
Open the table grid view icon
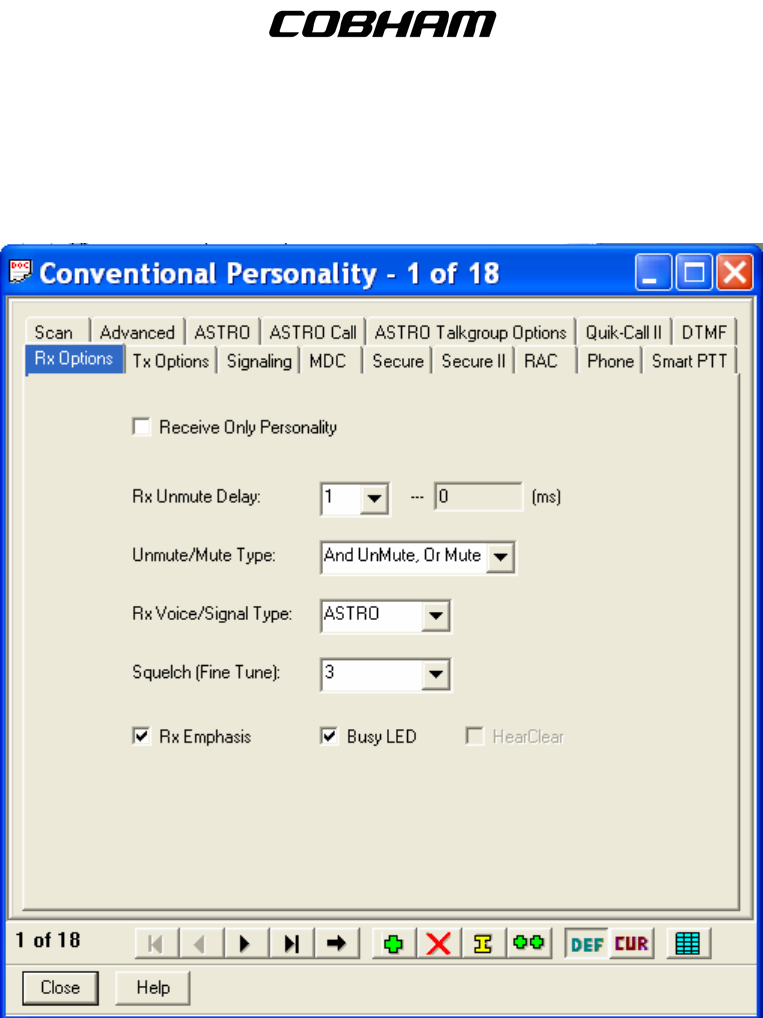click(x=689, y=943)
